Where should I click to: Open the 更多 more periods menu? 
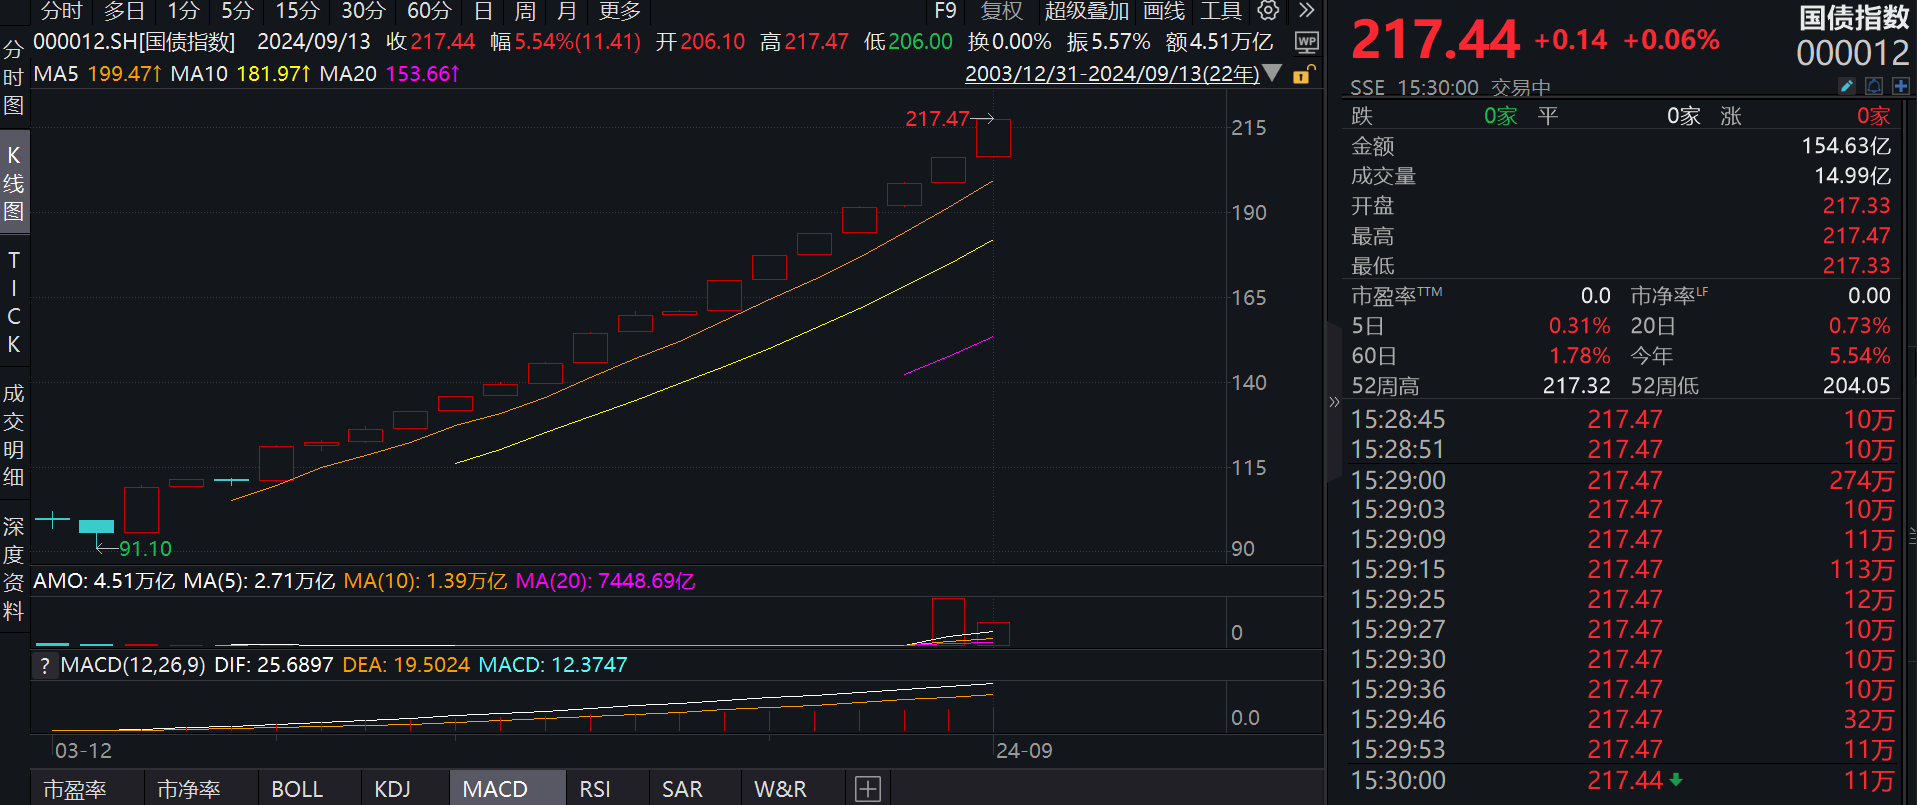click(x=620, y=11)
